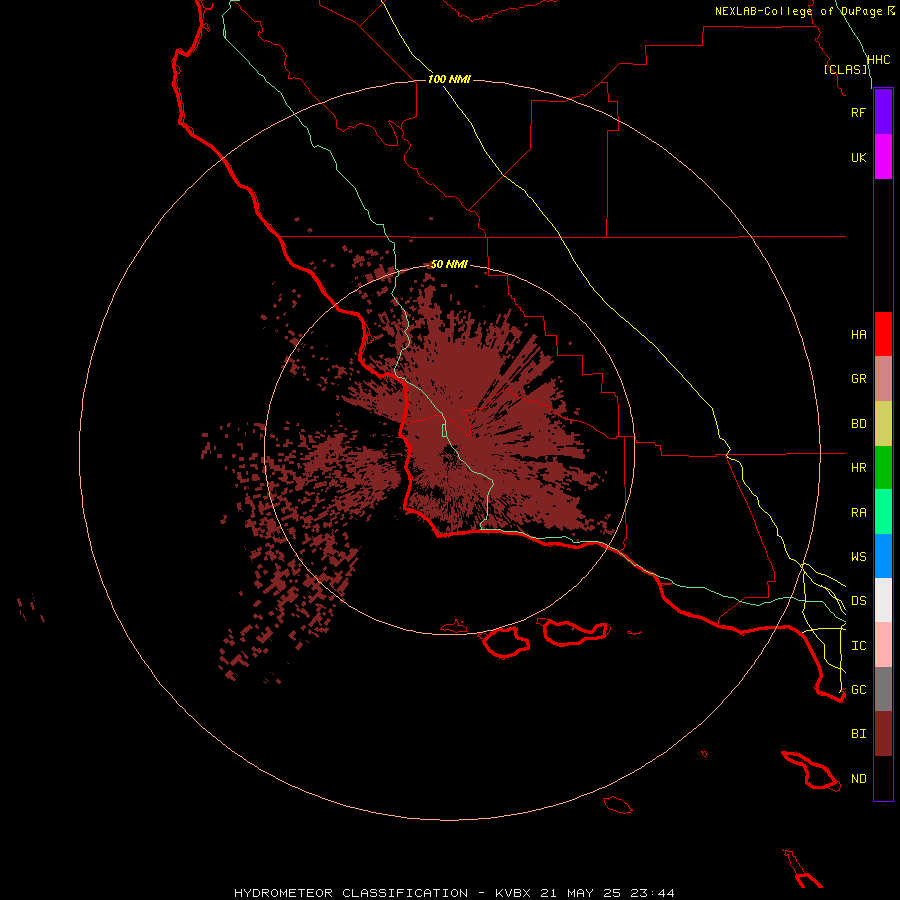Click the UK magenta legend swatch

[x=883, y=157]
